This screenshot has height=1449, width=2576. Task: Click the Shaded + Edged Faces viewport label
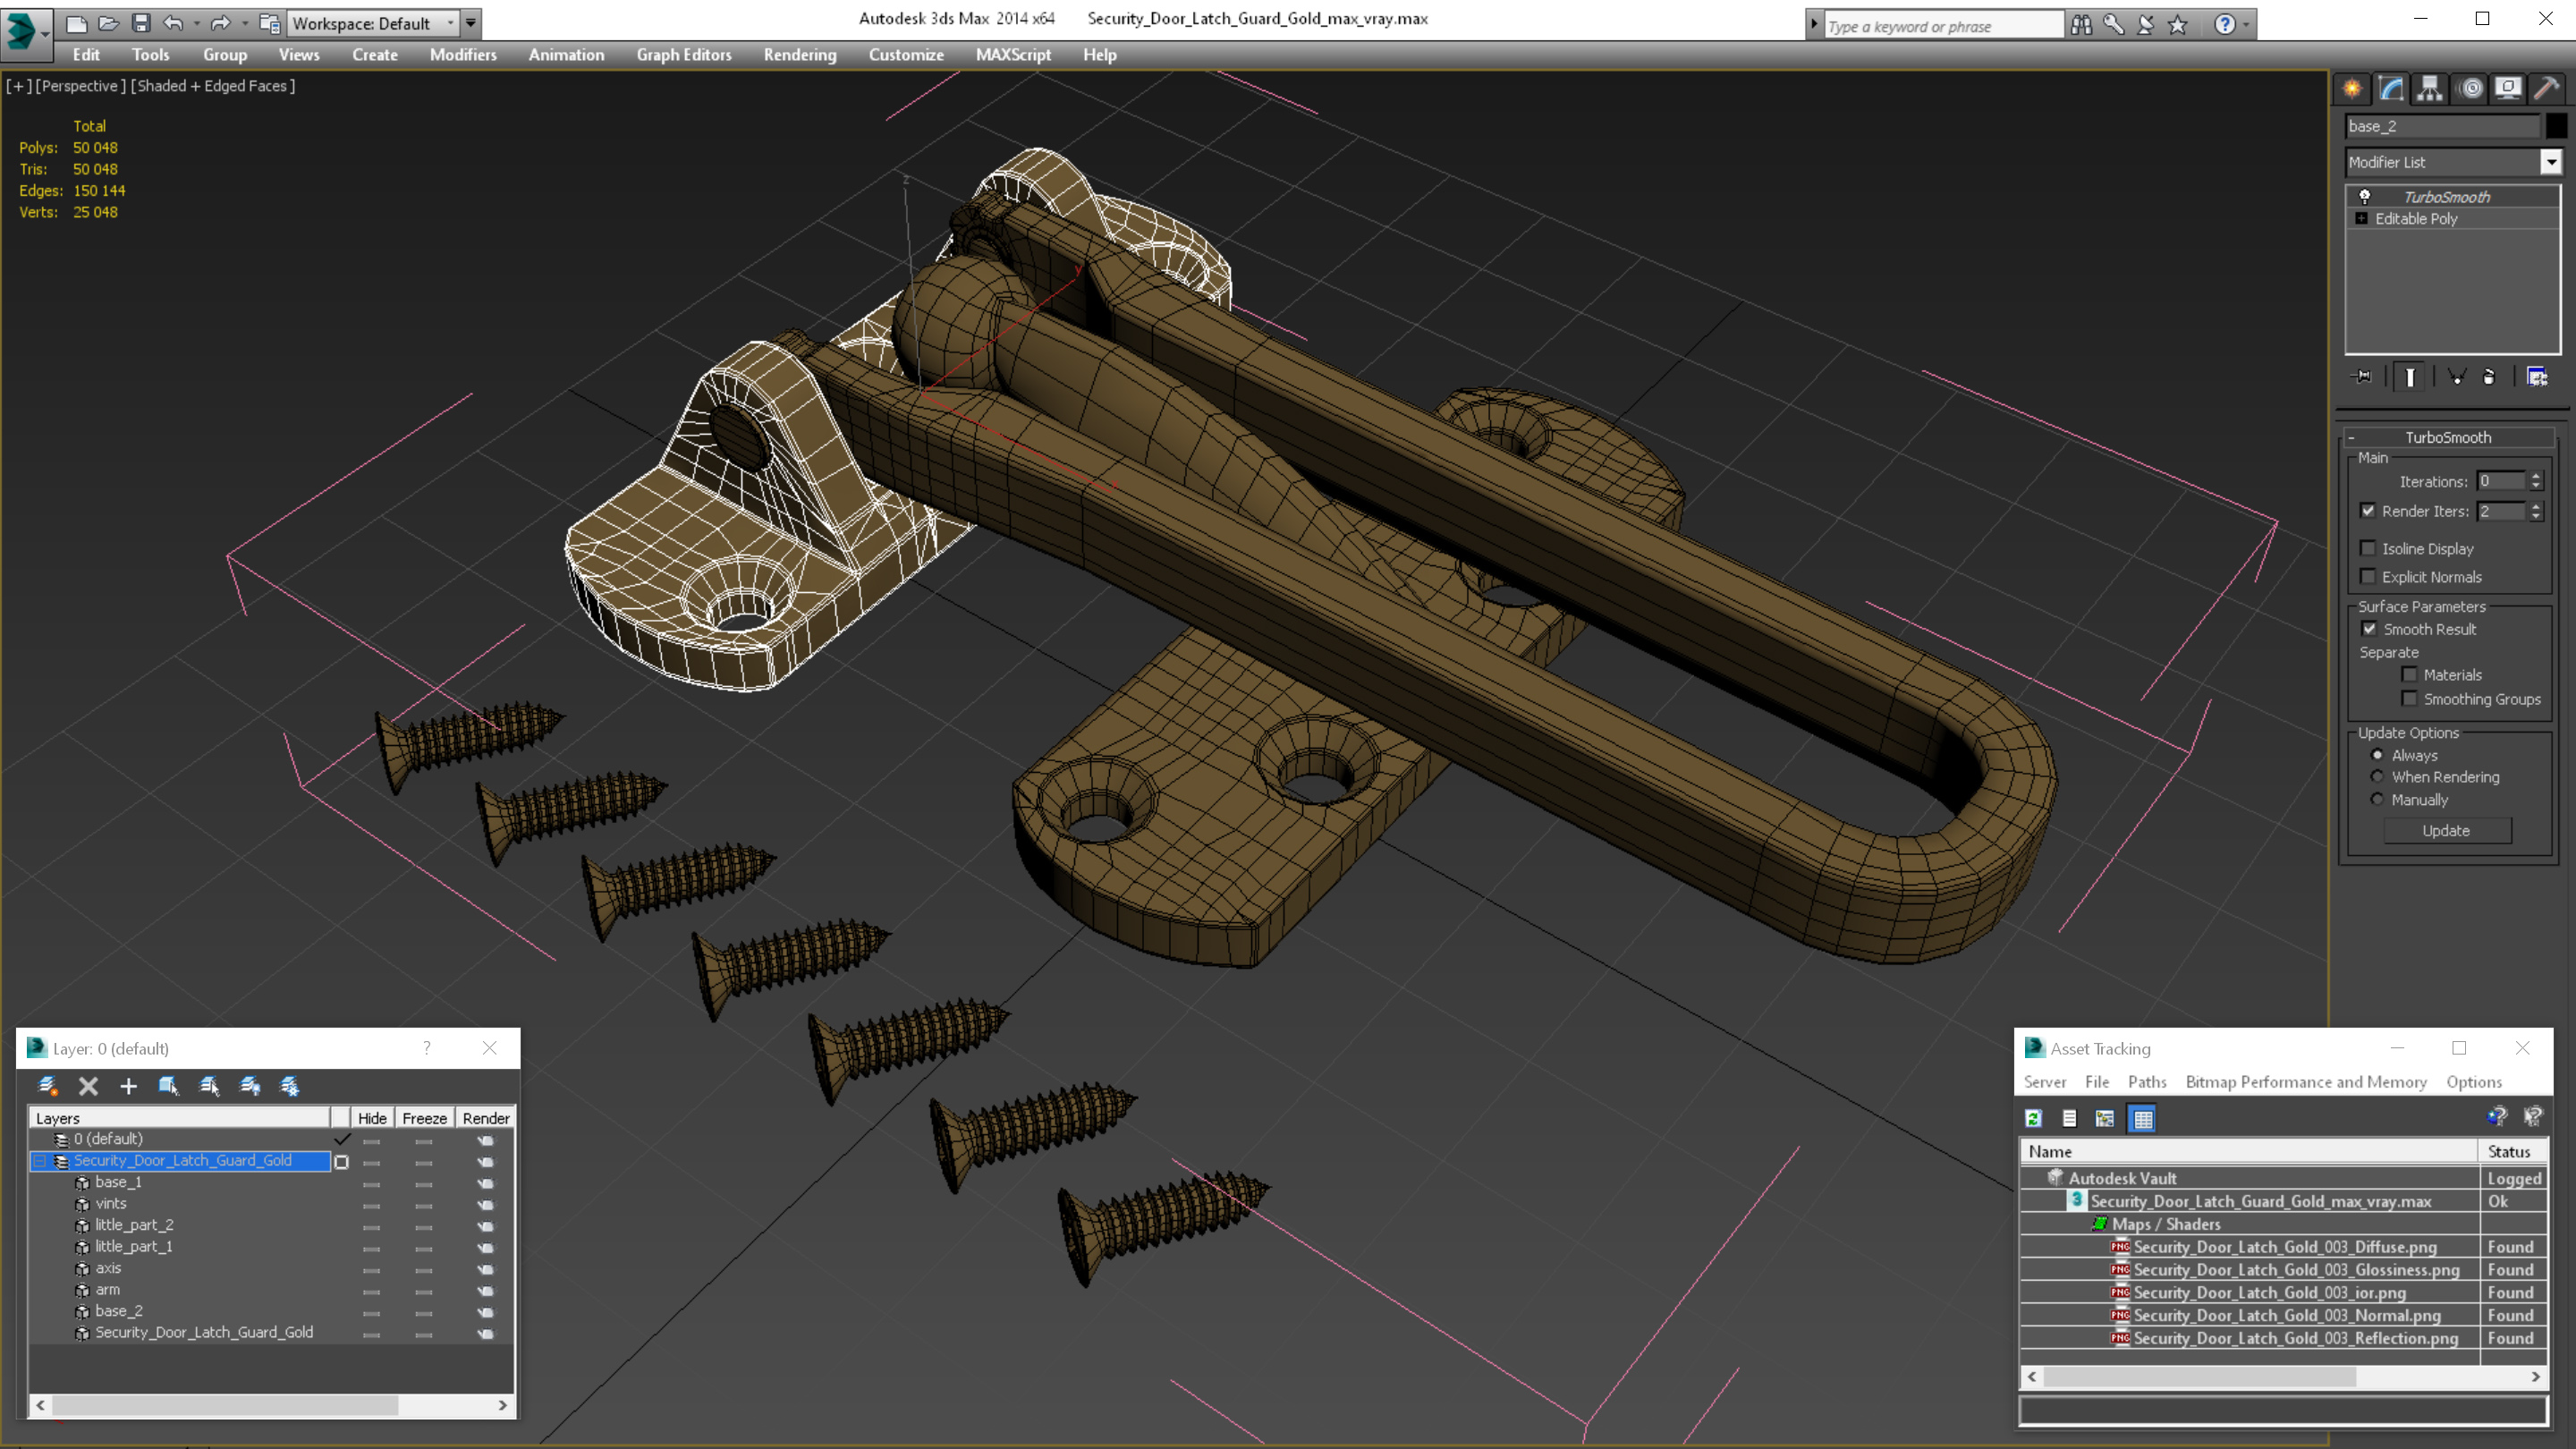tap(213, 86)
